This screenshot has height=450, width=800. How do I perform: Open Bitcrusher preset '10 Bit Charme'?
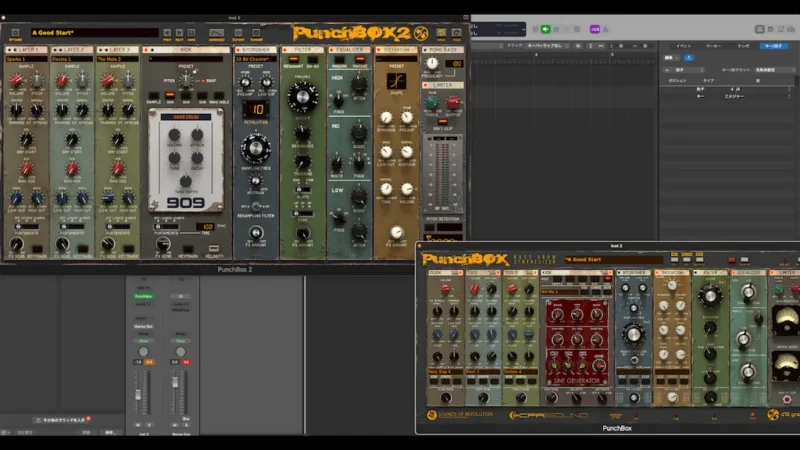[x=256, y=59]
